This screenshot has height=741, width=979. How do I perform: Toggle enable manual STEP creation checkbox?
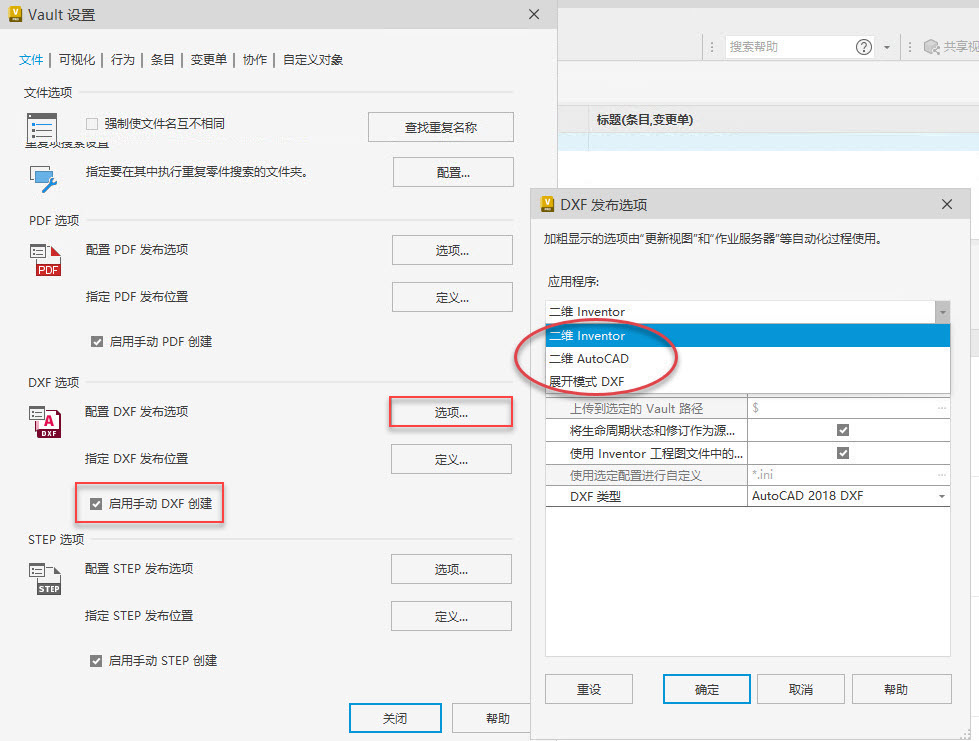click(96, 660)
